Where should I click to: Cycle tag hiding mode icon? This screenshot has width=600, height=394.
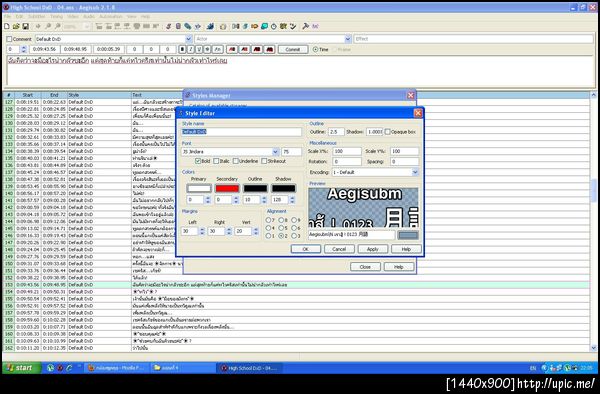pos(315,26)
